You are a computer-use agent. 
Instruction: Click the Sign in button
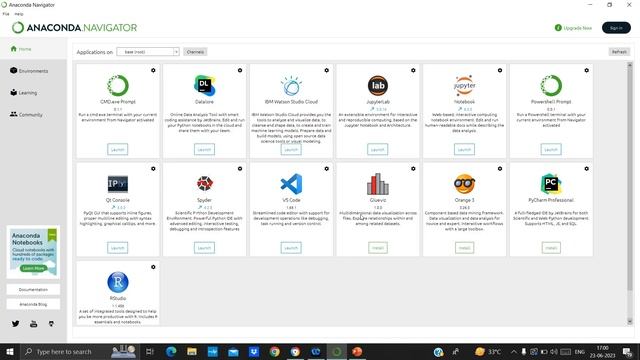coord(616,28)
